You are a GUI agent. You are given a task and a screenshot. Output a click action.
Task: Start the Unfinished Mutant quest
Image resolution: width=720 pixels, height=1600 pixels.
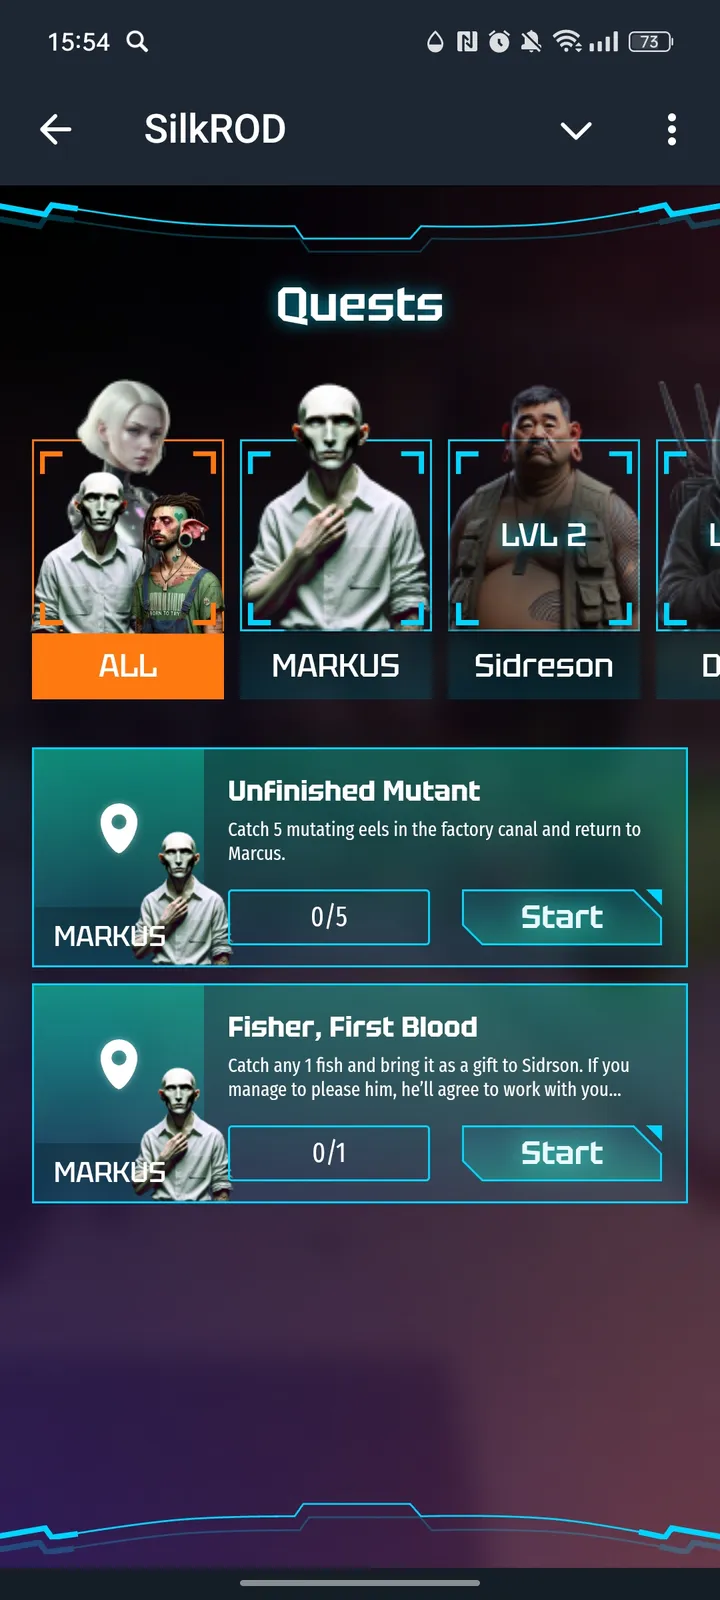pyautogui.click(x=562, y=917)
